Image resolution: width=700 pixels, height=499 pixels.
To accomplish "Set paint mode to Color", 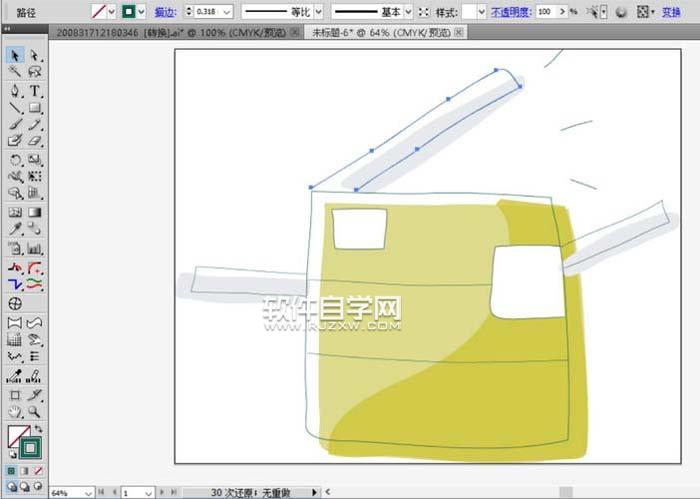I will click(x=11, y=470).
